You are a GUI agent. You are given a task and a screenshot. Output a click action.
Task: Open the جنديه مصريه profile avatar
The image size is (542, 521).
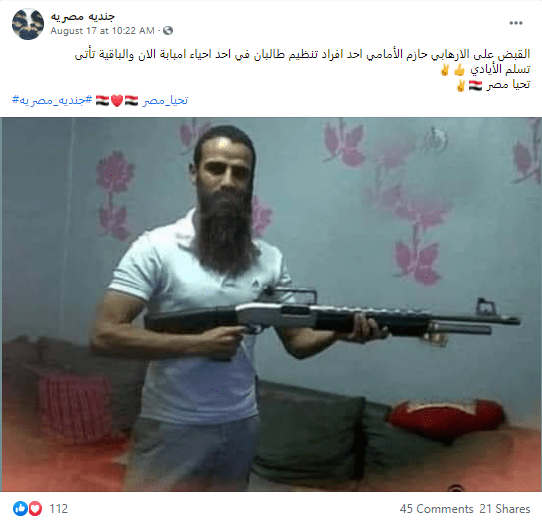[x=28, y=24]
